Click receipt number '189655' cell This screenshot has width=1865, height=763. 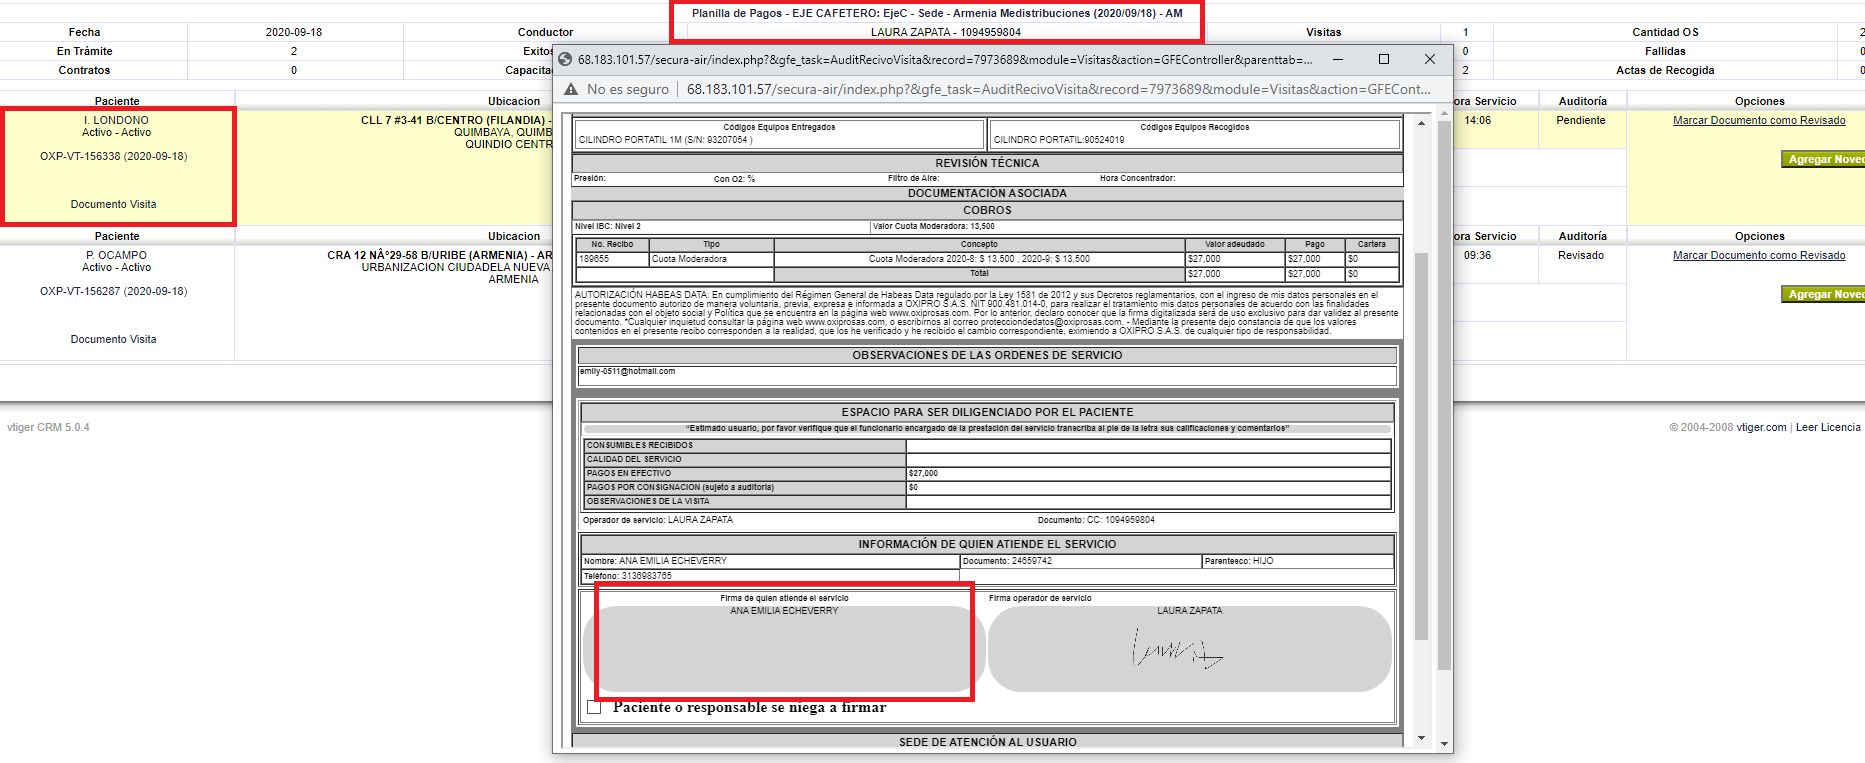click(x=612, y=259)
